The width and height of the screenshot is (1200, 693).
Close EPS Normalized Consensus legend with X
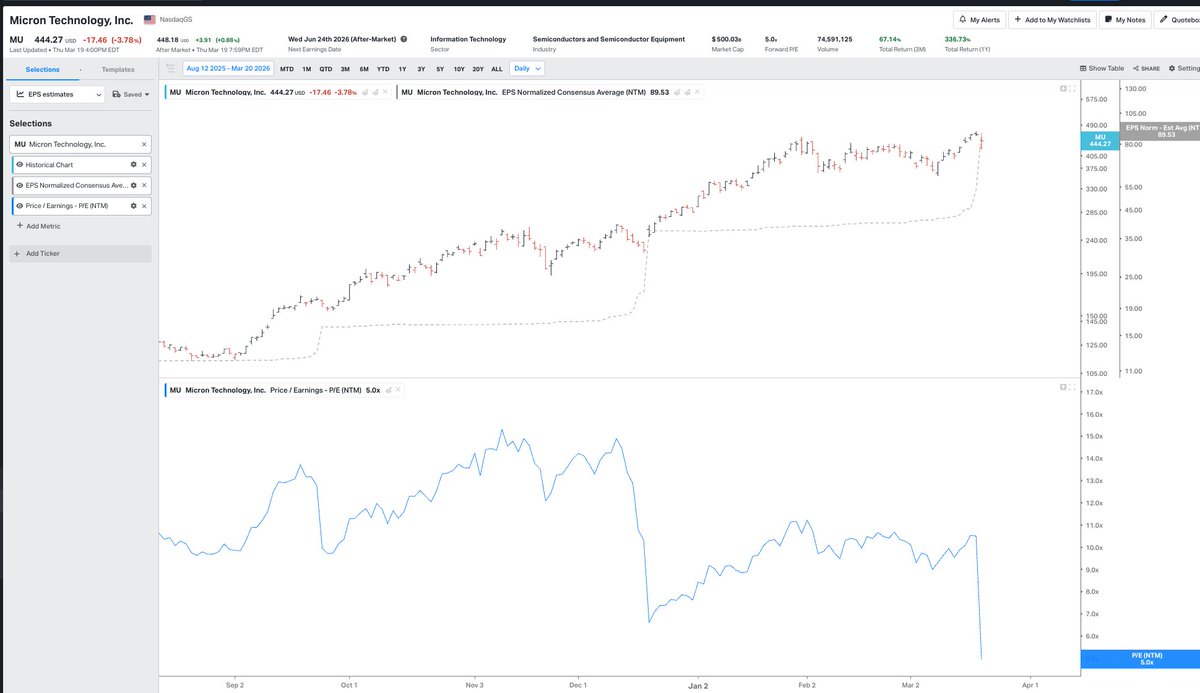click(699, 92)
